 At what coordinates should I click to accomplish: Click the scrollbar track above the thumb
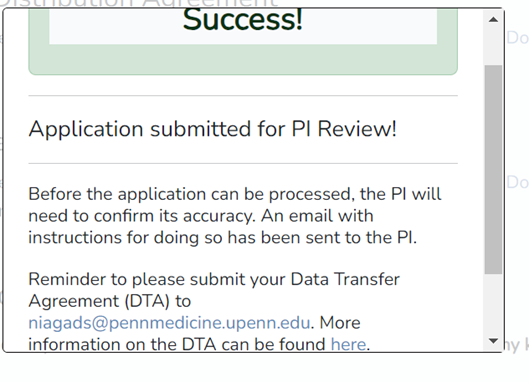click(x=493, y=47)
